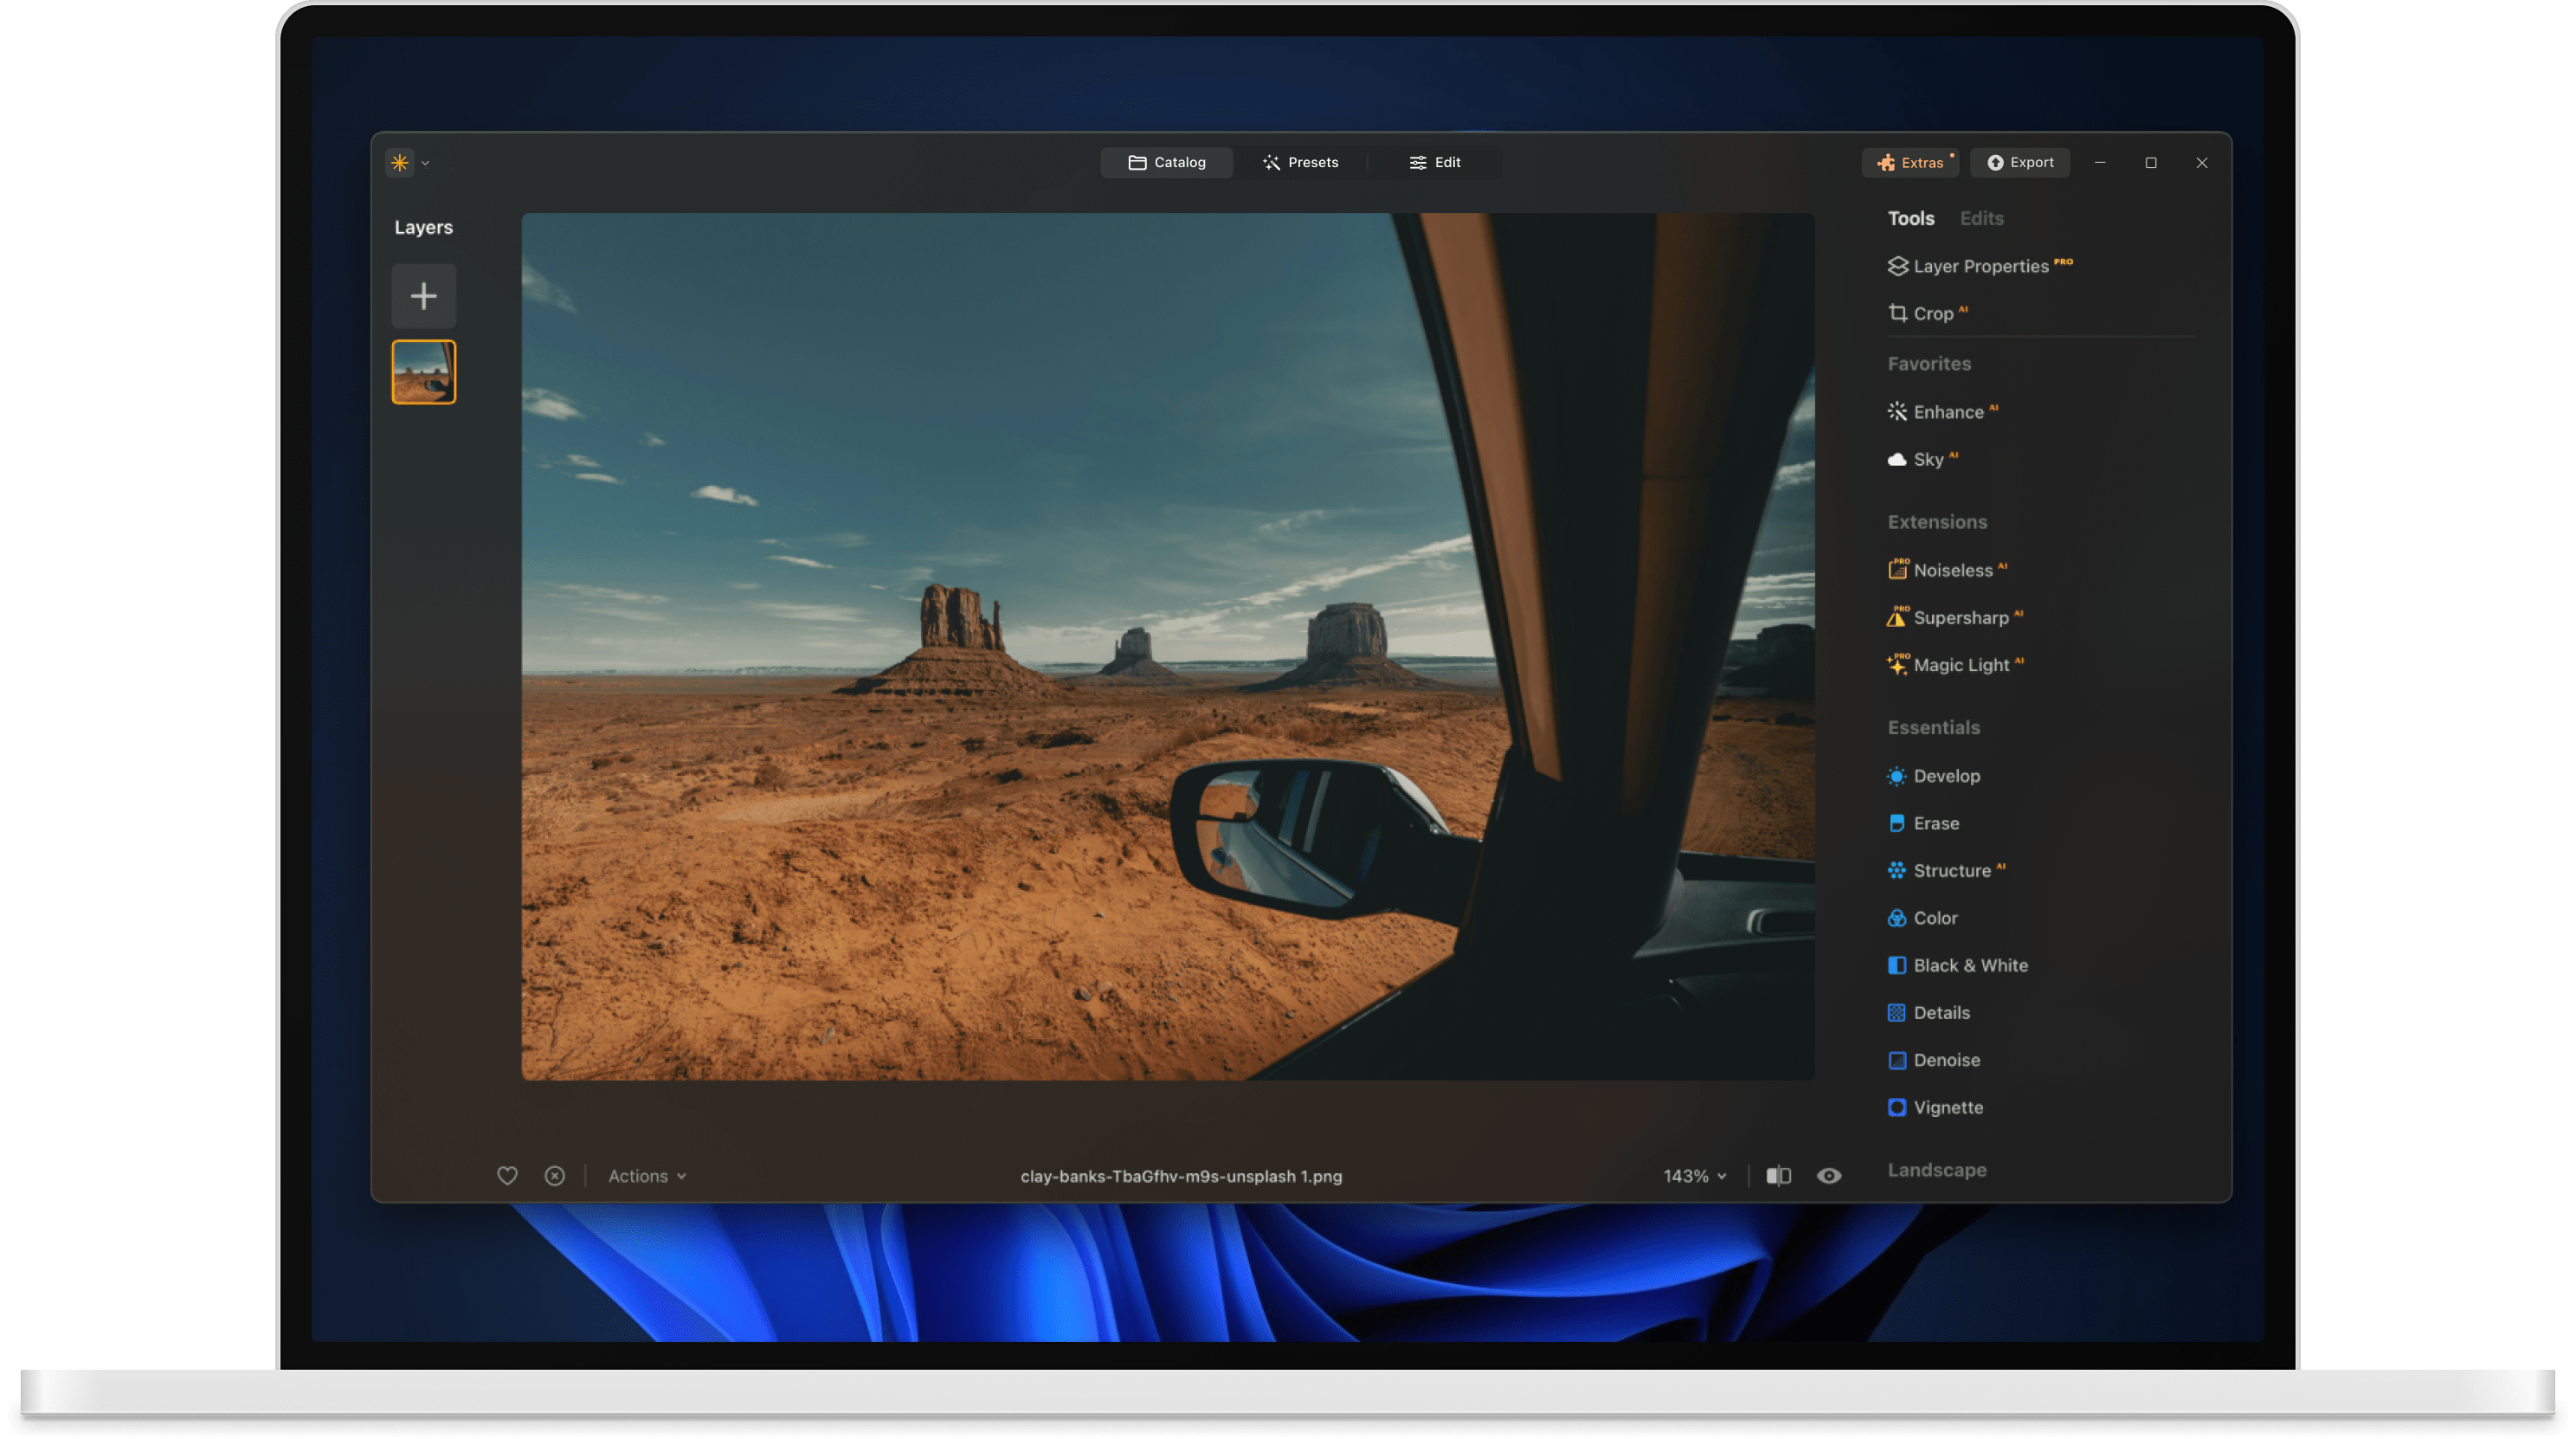This screenshot has height=1439, width=2576.
Task: Select the Magic Light AI extension
Action: pos(1961,664)
